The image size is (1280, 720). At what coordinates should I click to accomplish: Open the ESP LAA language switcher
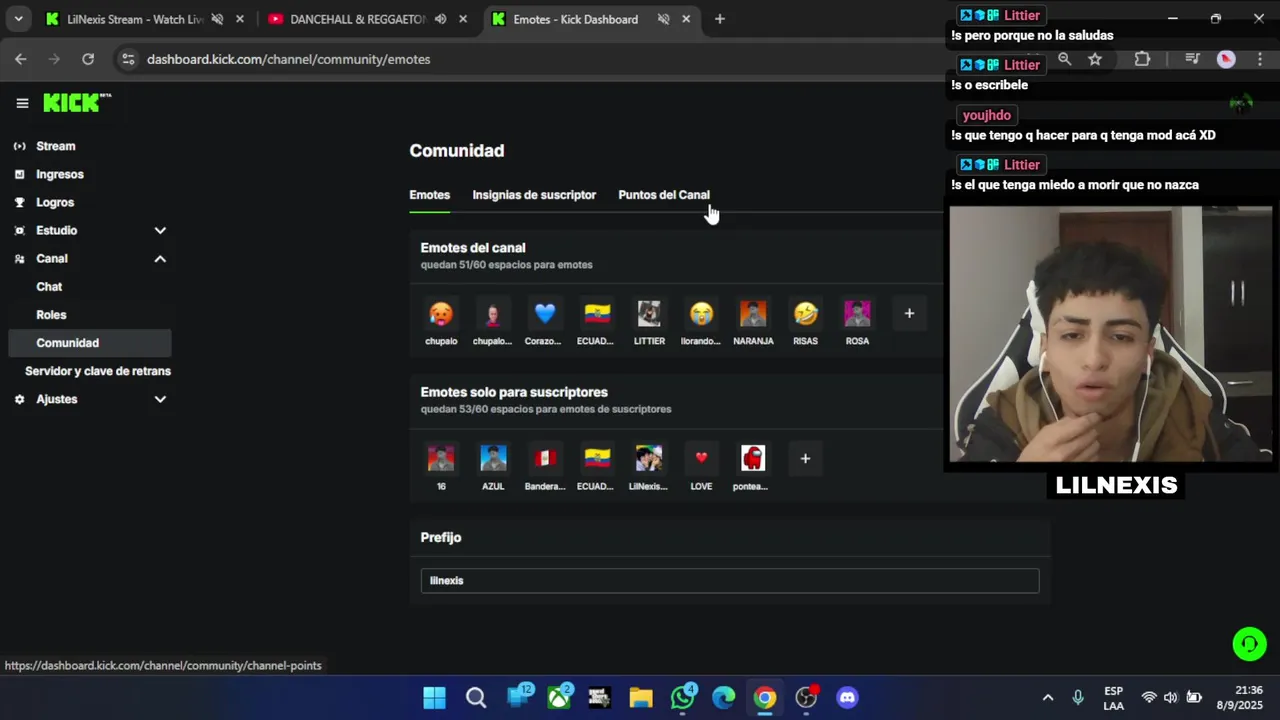point(1113,698)
